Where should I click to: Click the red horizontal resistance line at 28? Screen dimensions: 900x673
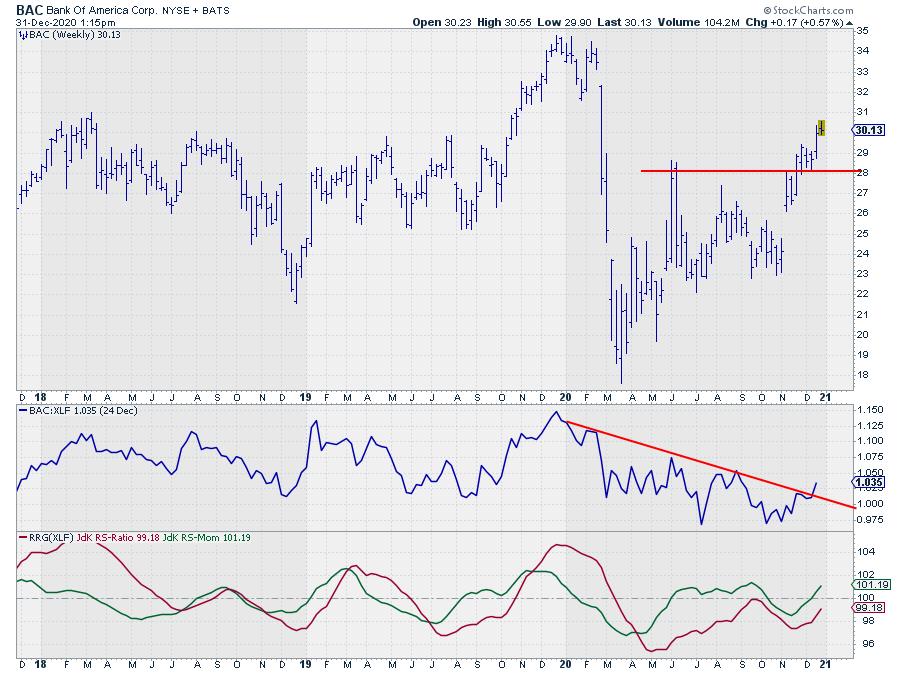[x=740, y=171]
